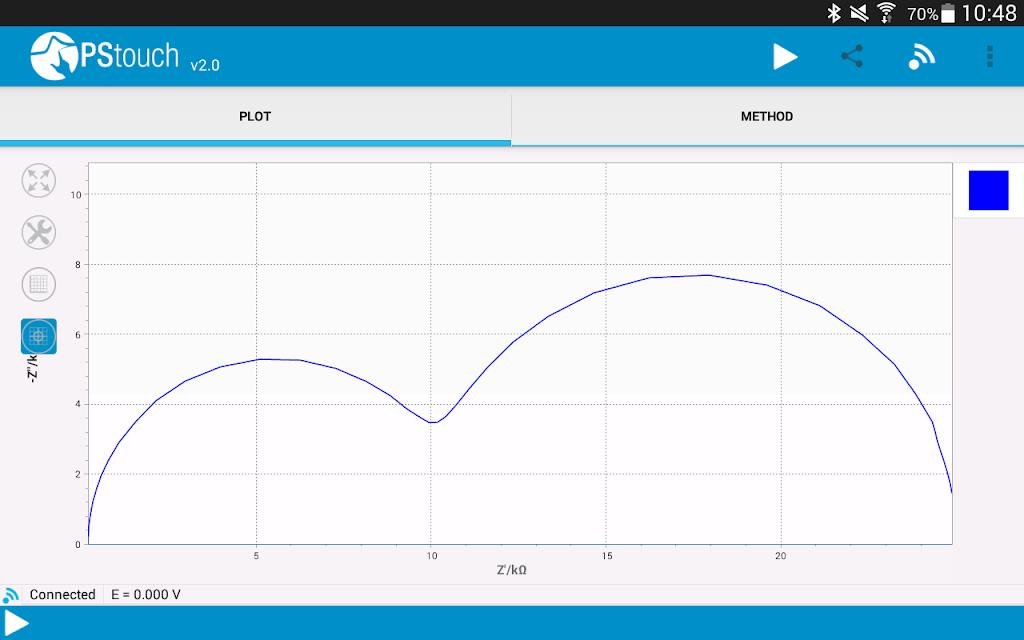Tap the bottom-left play button
Viewport: 1024px width, 640px height.
pos(16,623)
